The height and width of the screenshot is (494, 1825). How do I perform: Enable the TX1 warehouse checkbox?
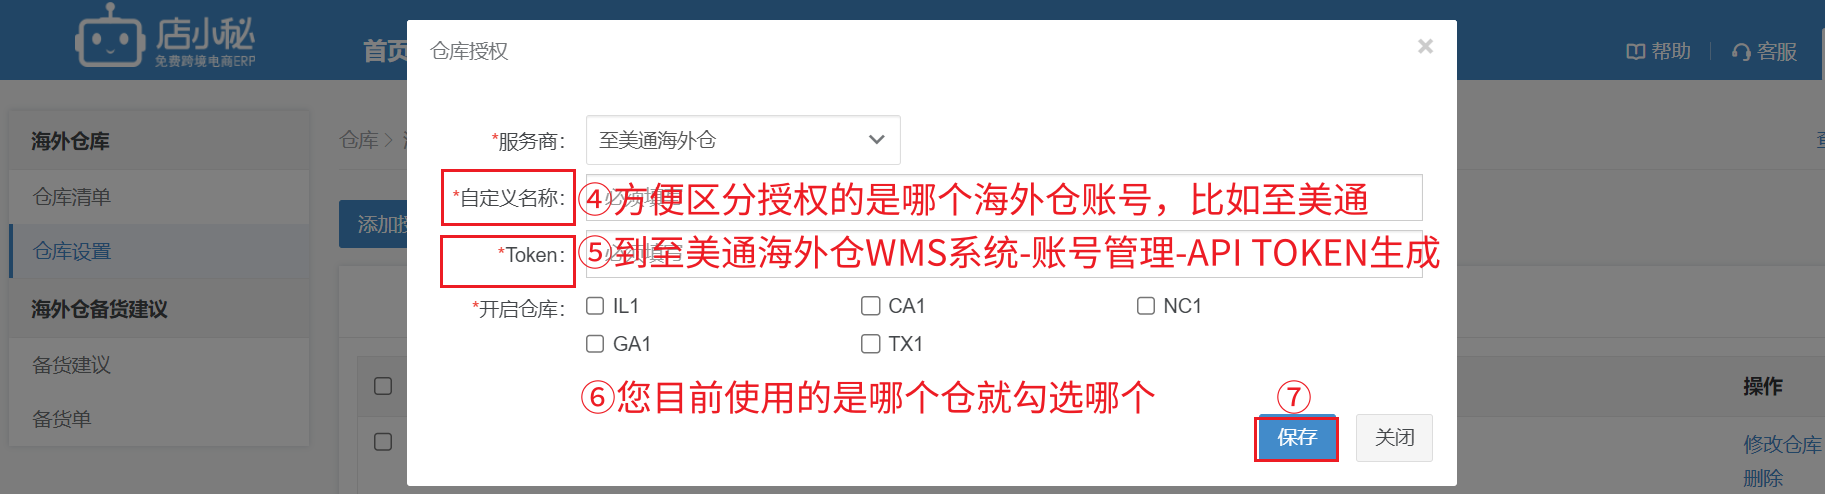[x=871, y=344]
